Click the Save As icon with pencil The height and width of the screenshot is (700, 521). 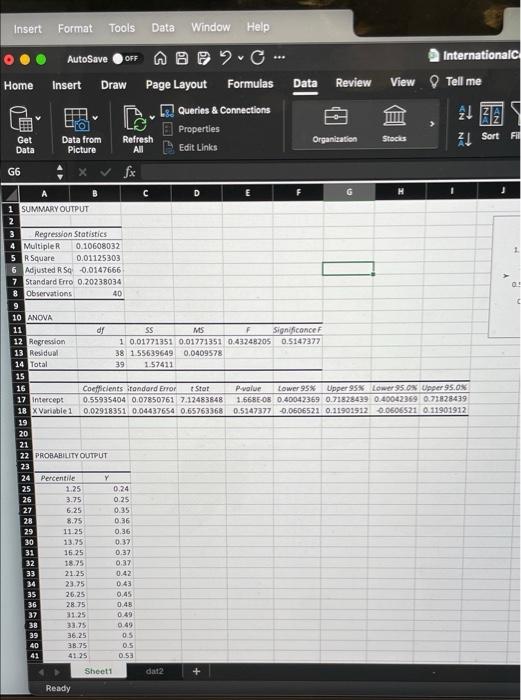coord(203,58)
